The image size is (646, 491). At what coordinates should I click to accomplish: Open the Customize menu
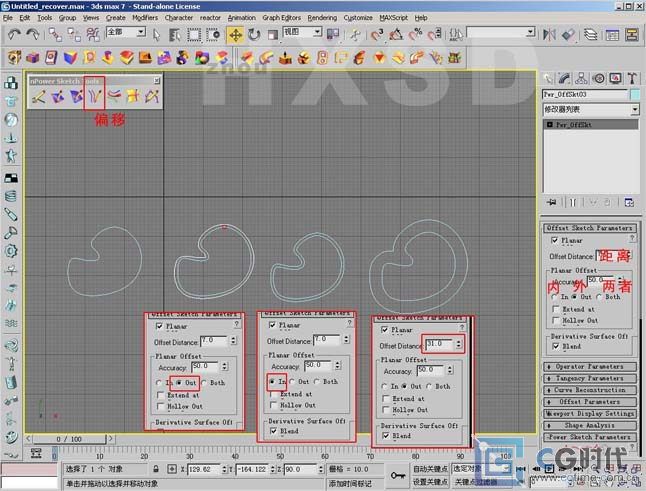358,18
